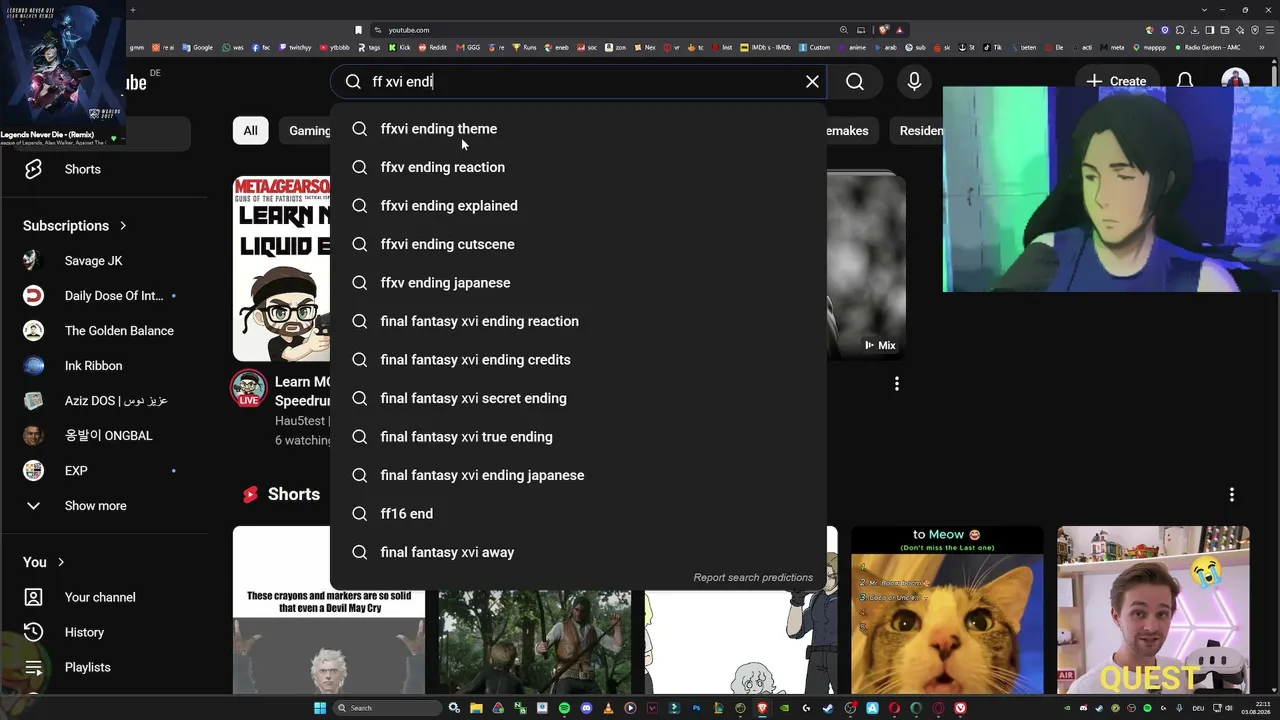The image size is (1280, 720).
Task: Click the Windows taskbar Search box
Action: pyautogui.click(x=388, y=708)
